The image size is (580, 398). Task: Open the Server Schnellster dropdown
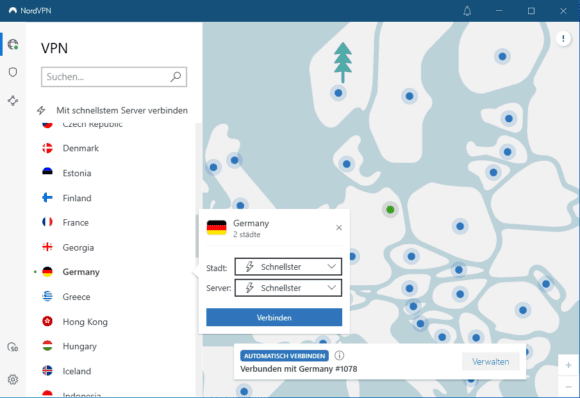(288, 288)
